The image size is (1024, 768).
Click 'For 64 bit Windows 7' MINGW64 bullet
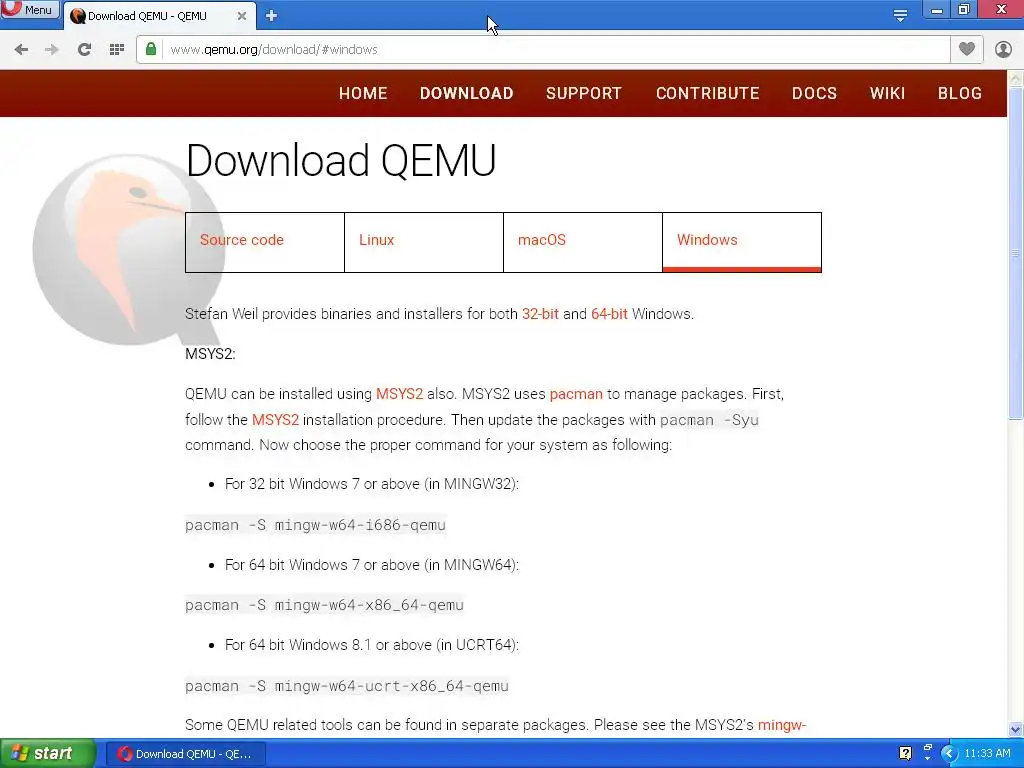pos(372,565)
